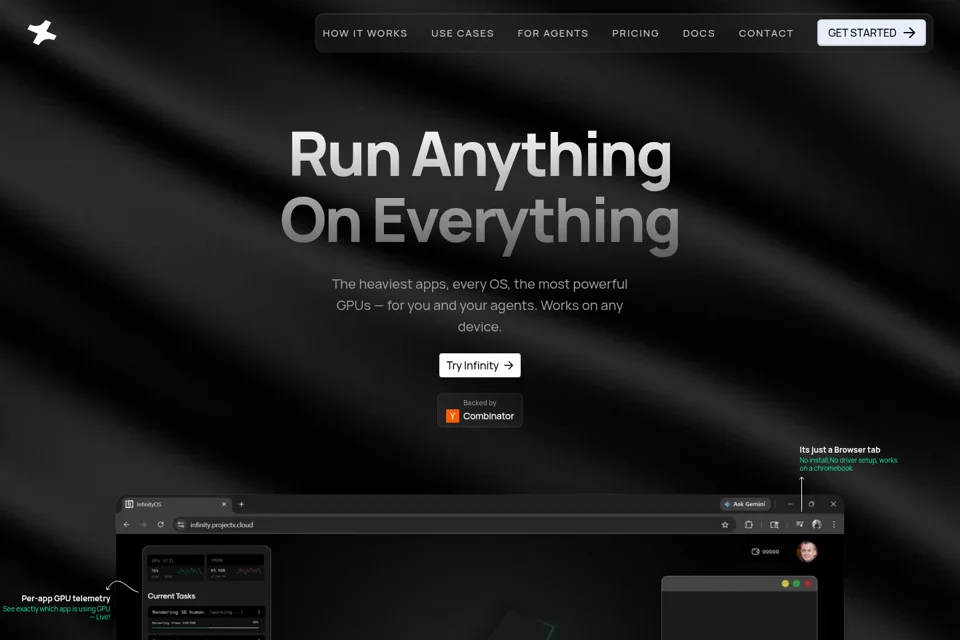This screenshot has width=960, height=640.
Task: Click the Get Started button
Action: point(871,32)
